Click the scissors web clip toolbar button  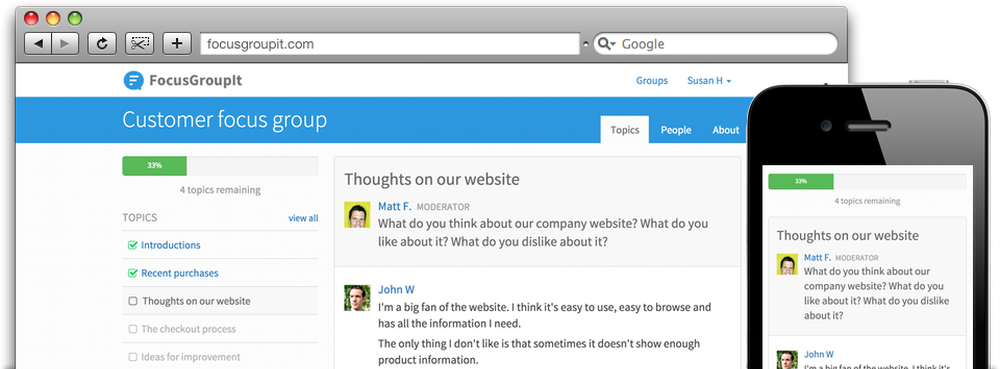140,43
